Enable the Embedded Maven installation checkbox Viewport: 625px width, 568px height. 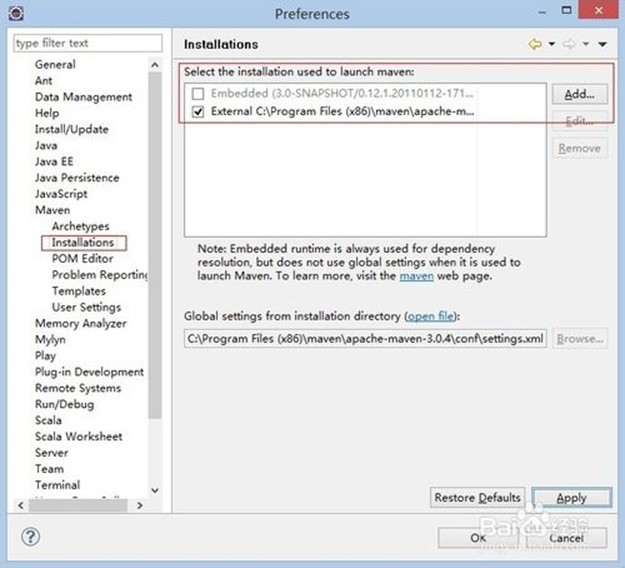pos(198,94)
